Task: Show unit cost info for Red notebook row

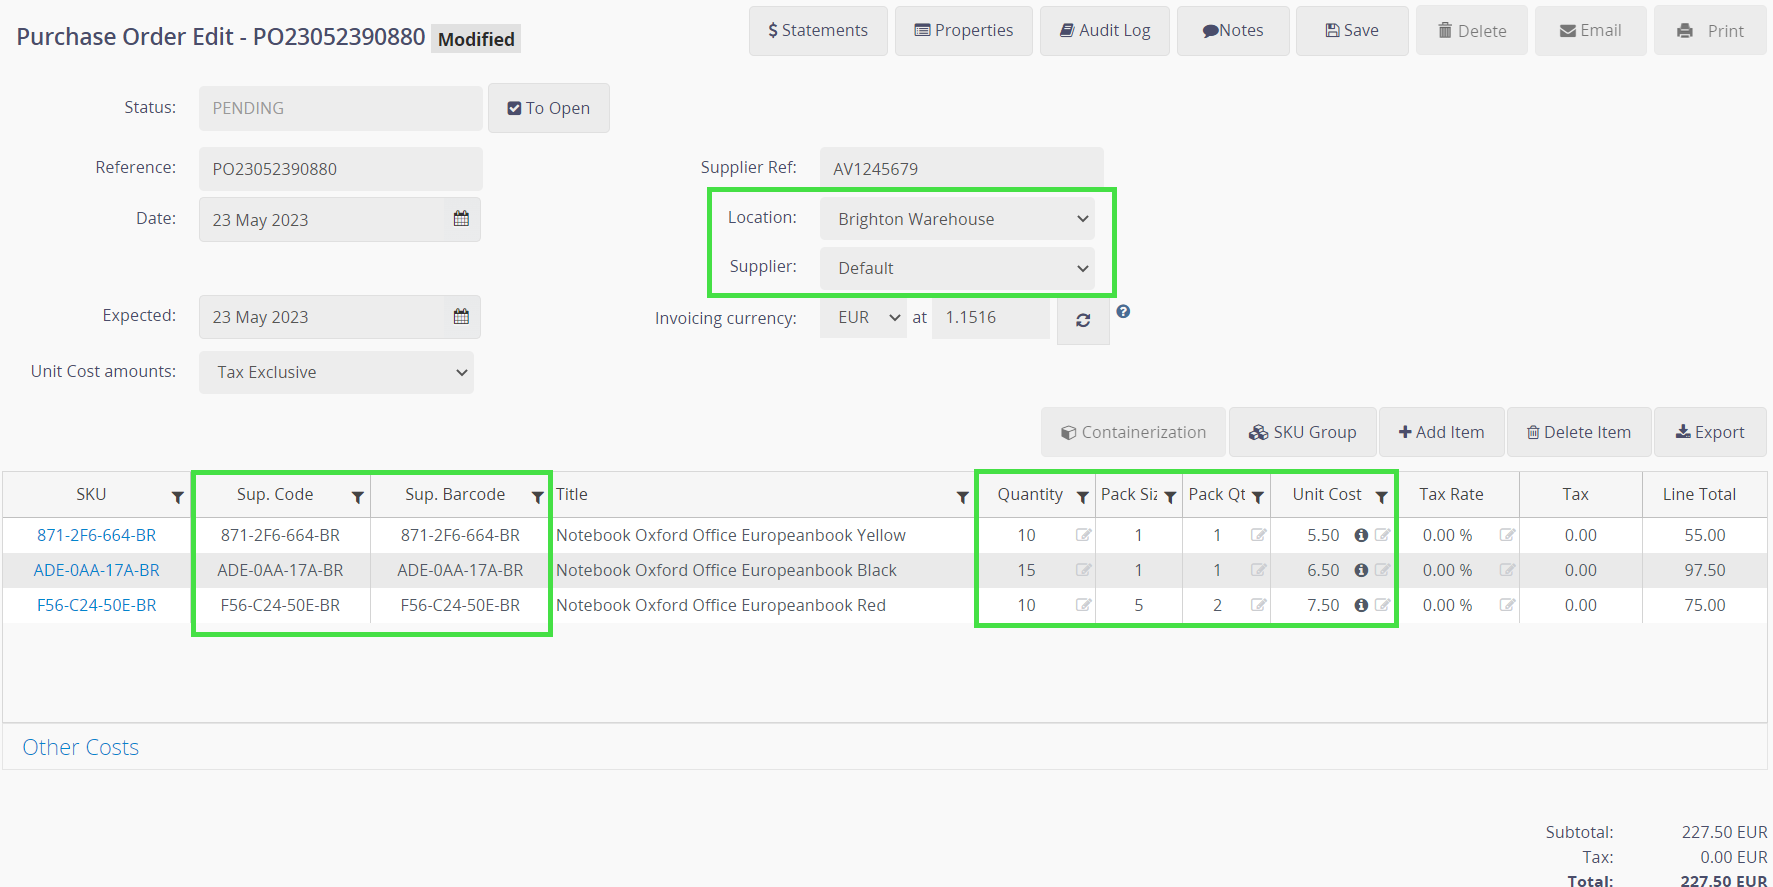Action: click(x=1361, y=605)
